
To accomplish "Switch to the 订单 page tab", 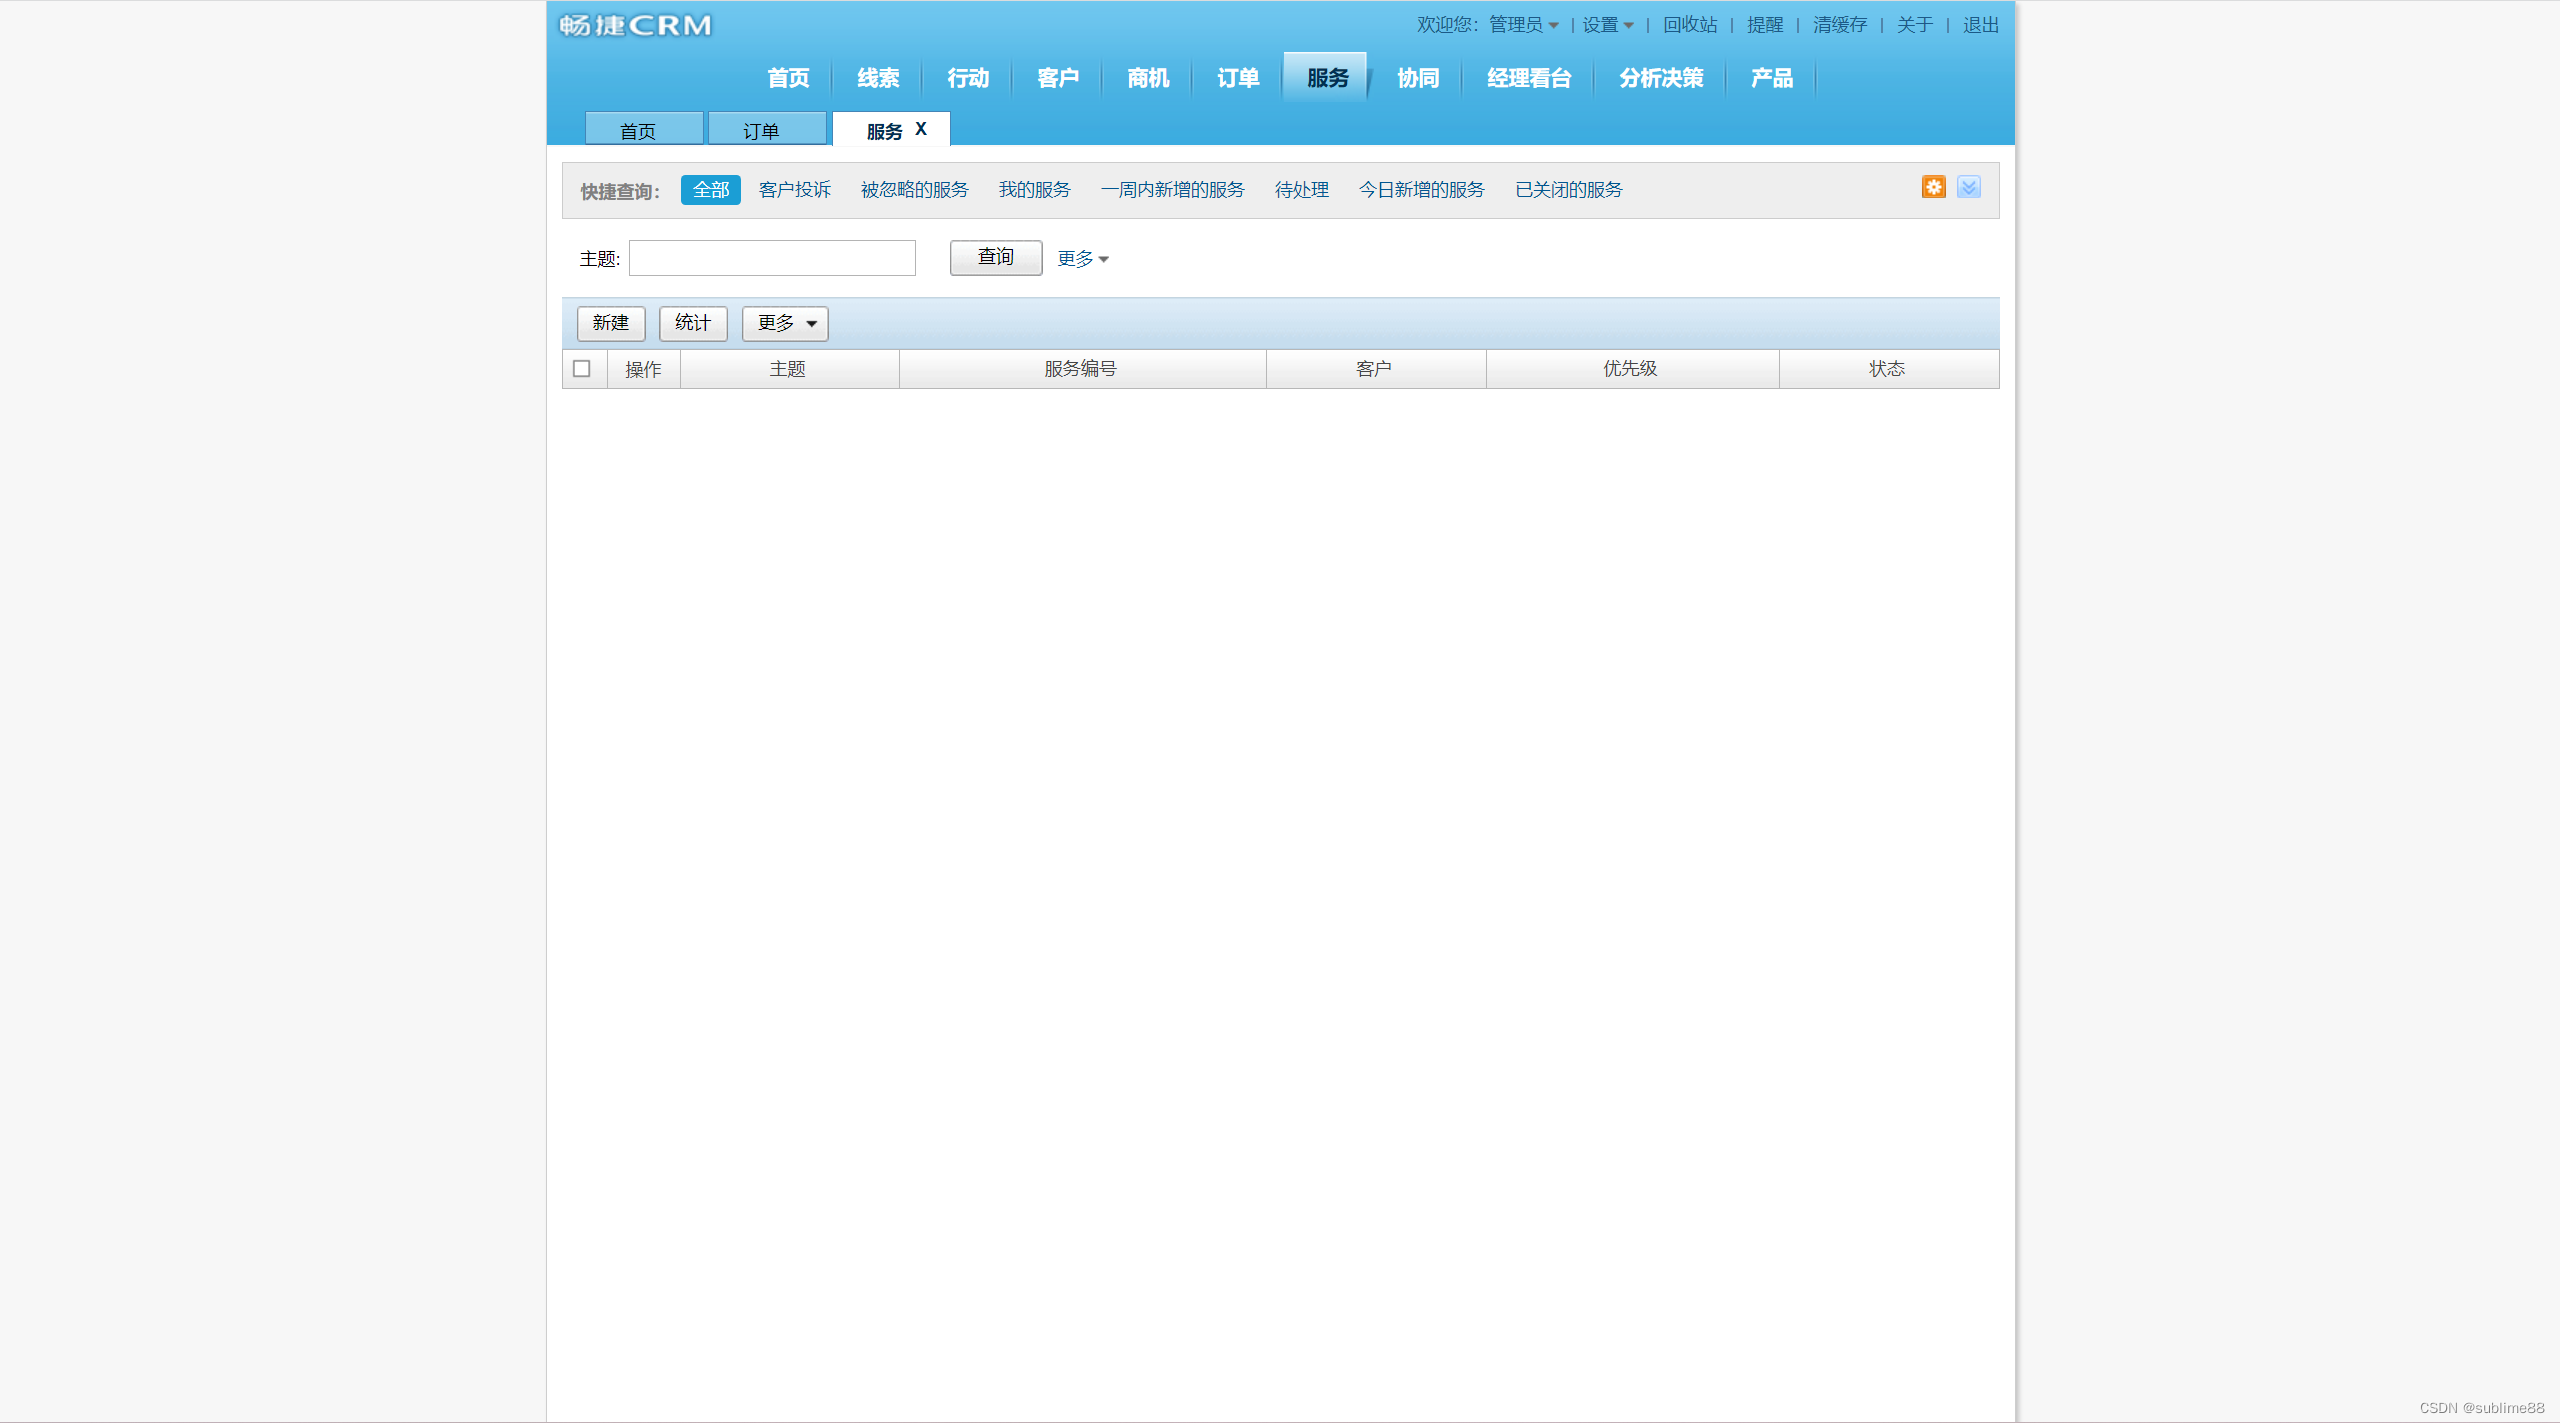I will point(767,129).
